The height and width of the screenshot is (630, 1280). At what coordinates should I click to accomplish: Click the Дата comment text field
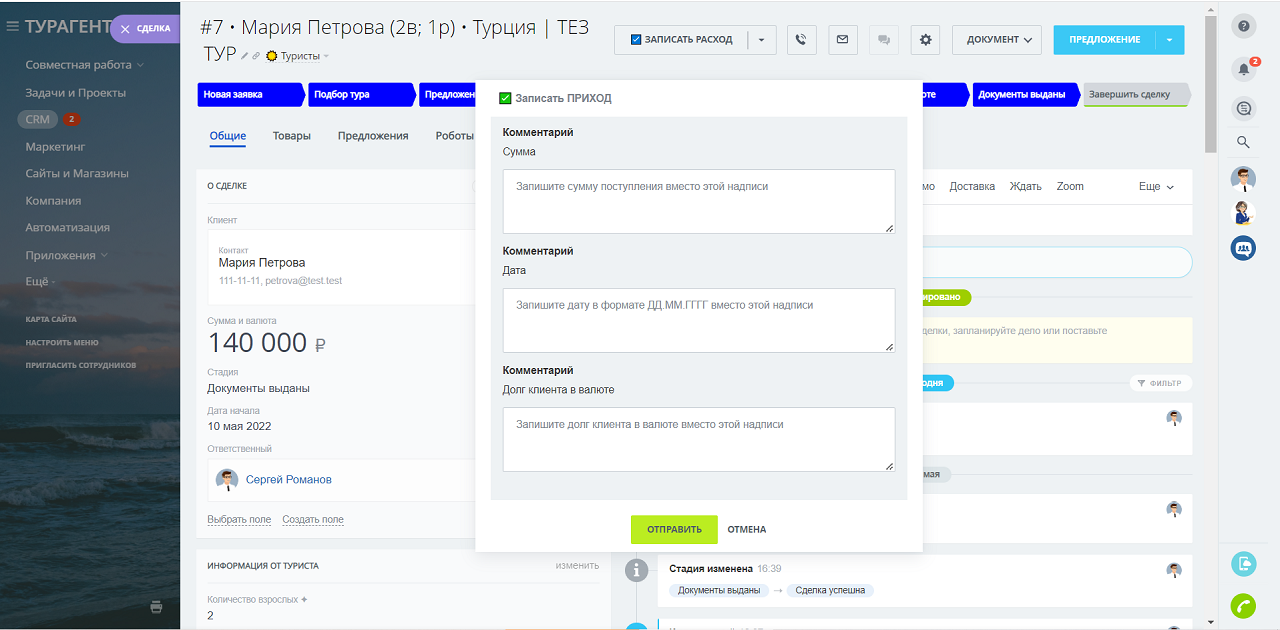699,320
